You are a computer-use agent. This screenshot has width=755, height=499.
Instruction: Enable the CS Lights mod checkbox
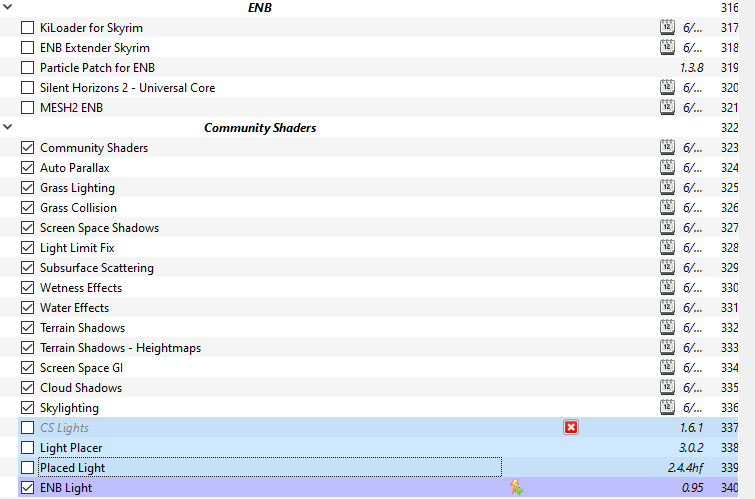pyautogui.click(x=27, y=427)
